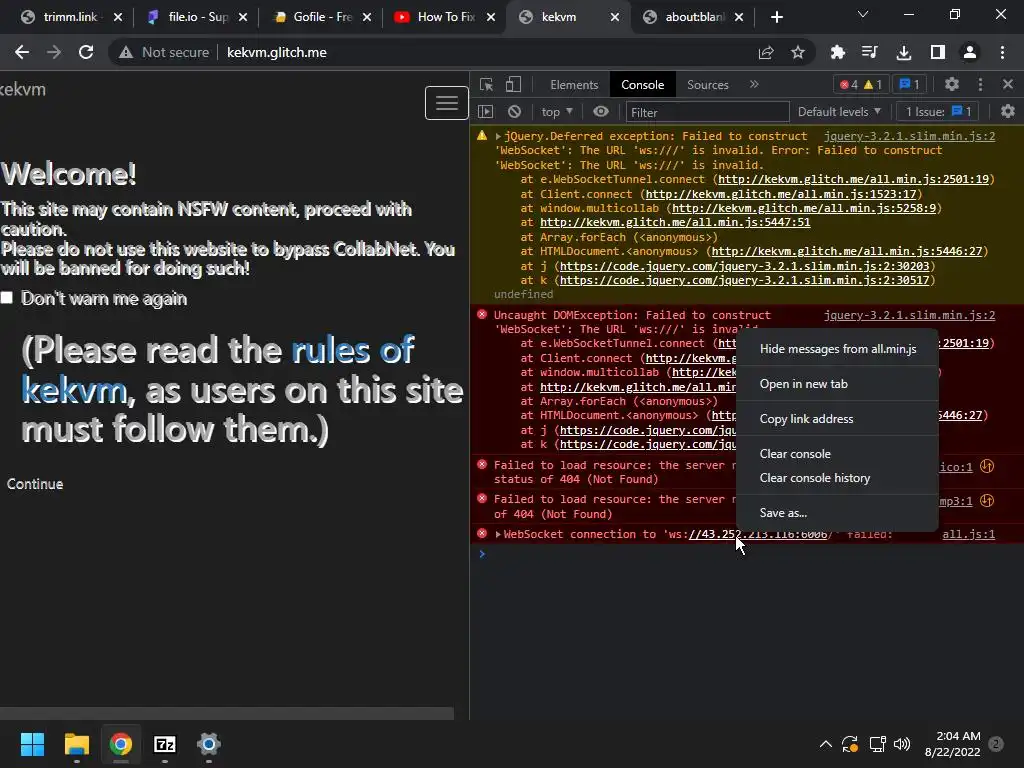Check the Don't warn me again box
Viewport: 1024px width, 768px height.
tap(7, 298)
